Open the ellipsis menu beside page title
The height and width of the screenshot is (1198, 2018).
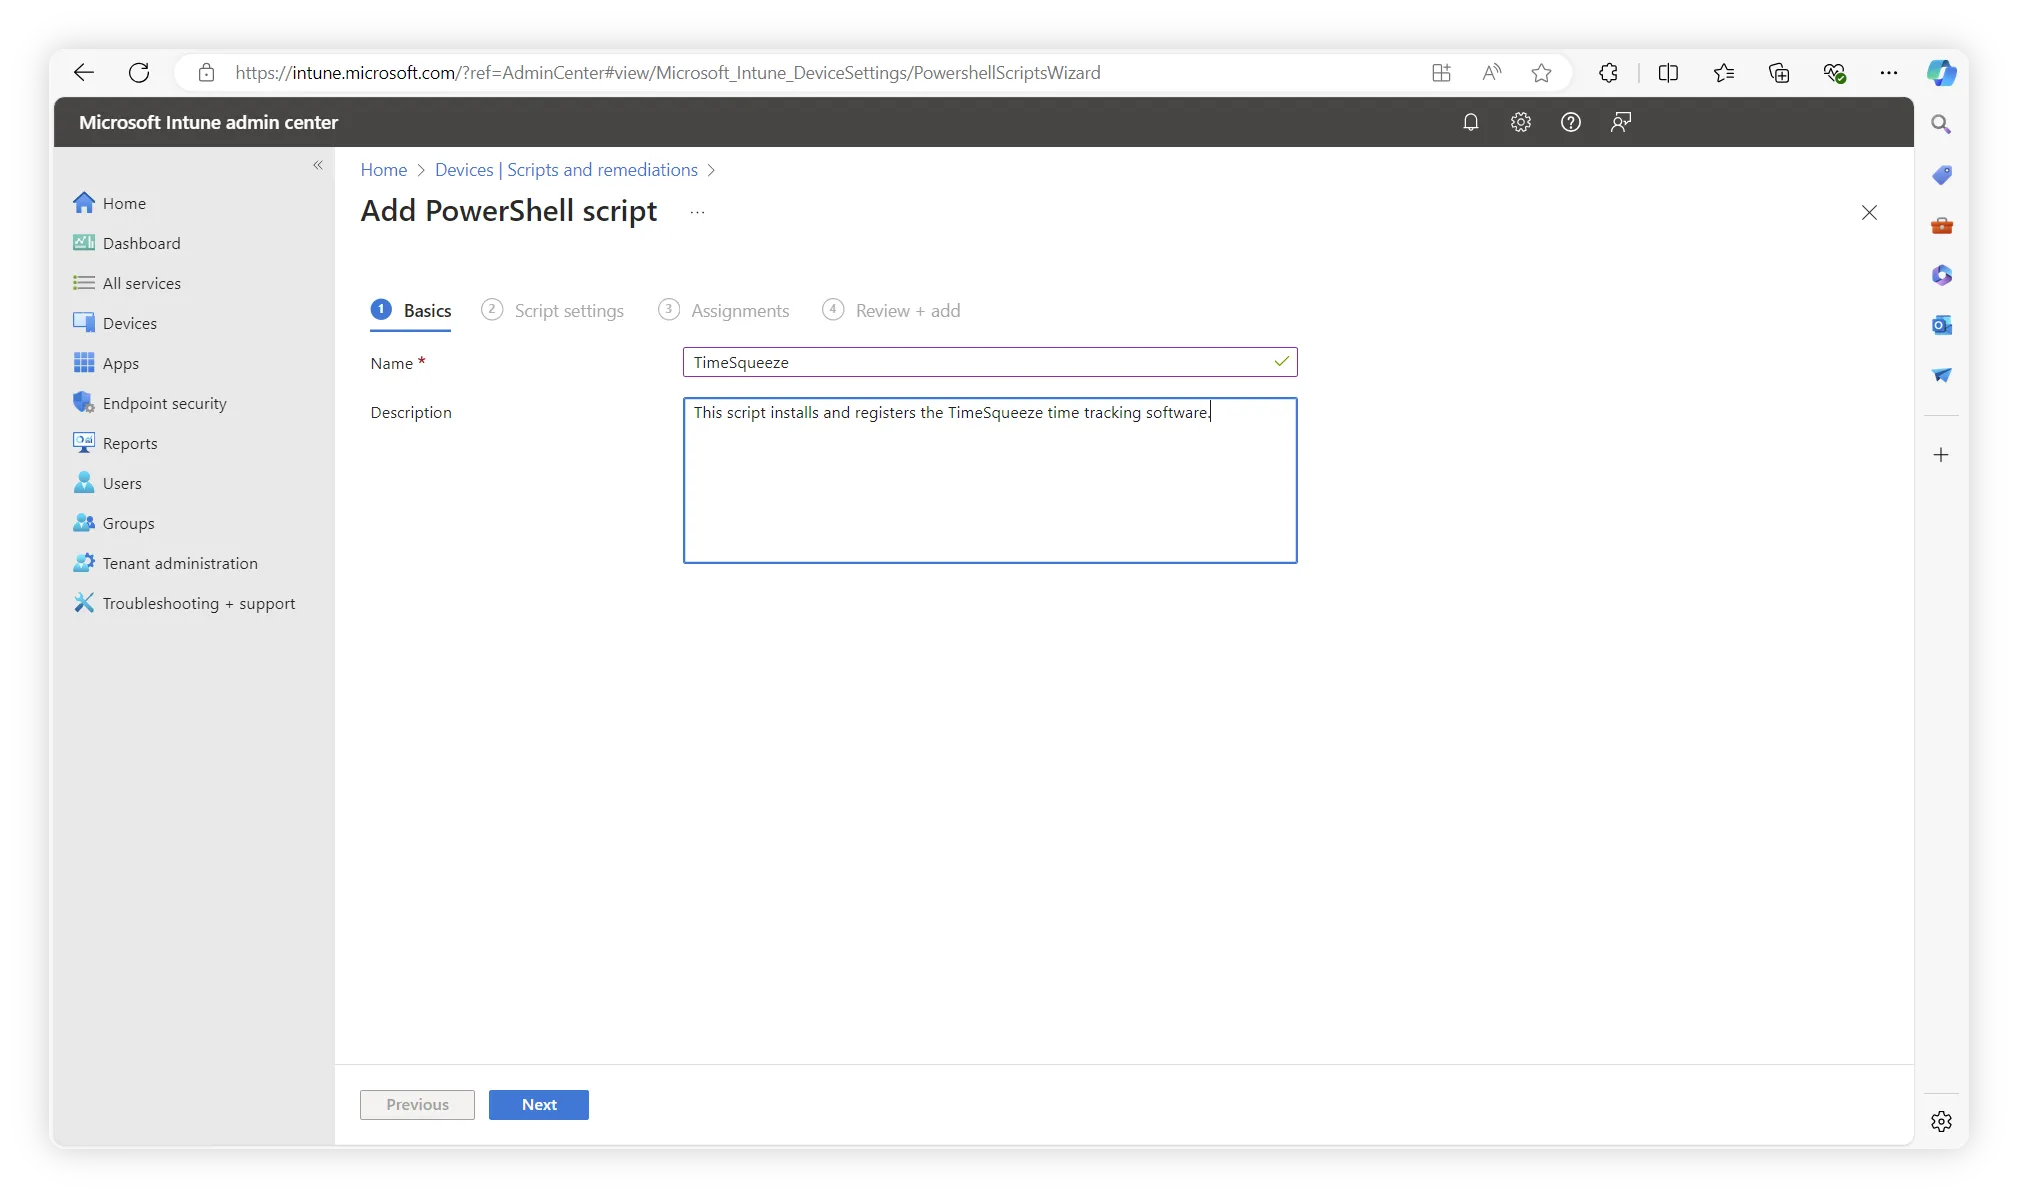tap(697, 212)
